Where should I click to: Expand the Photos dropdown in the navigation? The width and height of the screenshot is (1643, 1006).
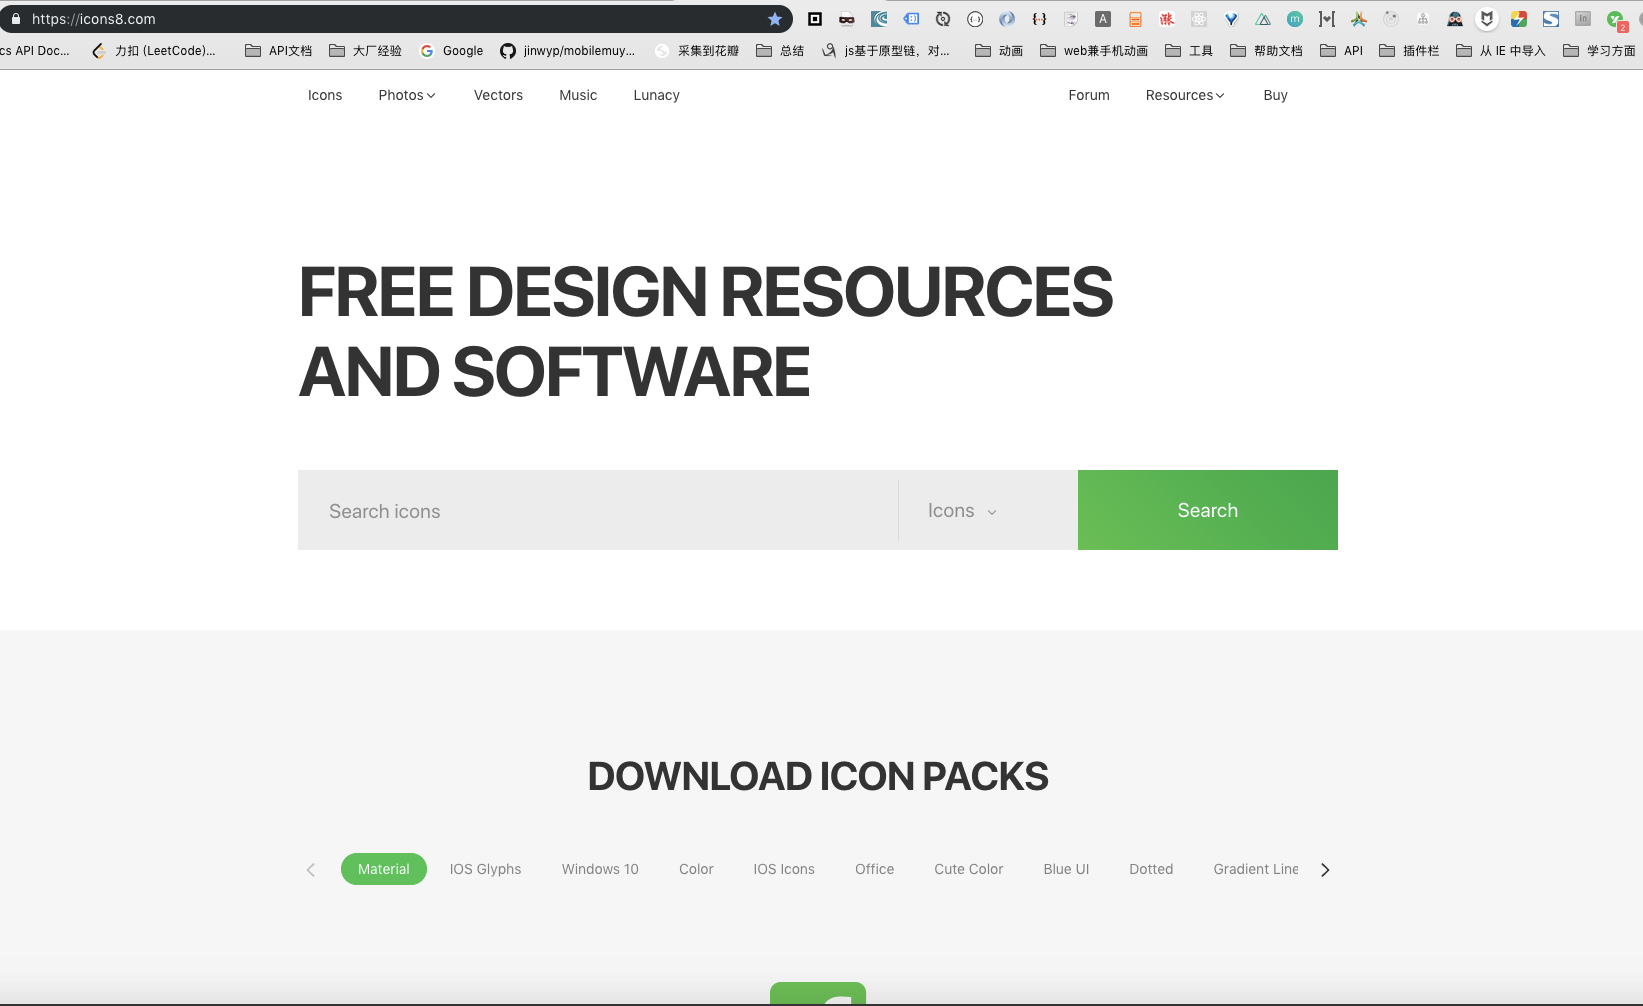coord(407,95)
